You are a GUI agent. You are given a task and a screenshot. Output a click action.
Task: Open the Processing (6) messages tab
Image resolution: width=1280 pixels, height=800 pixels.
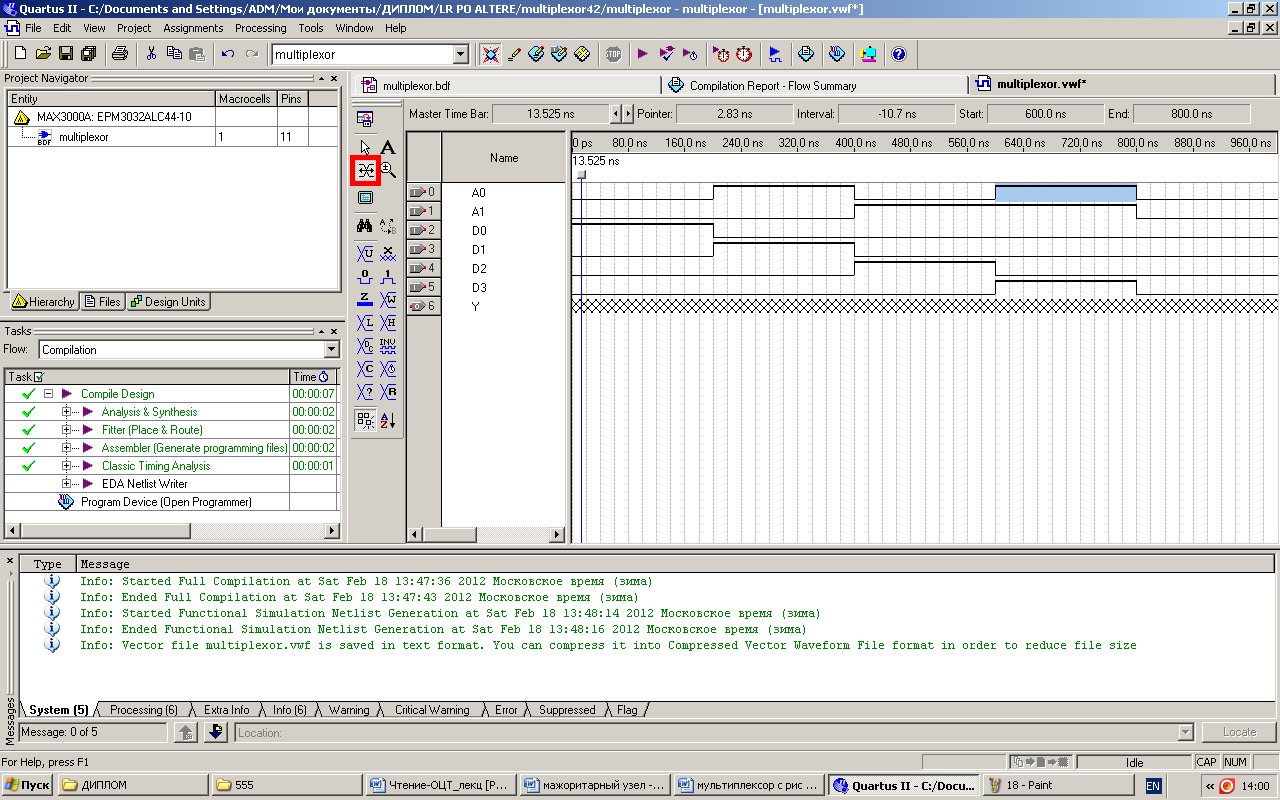143,710
